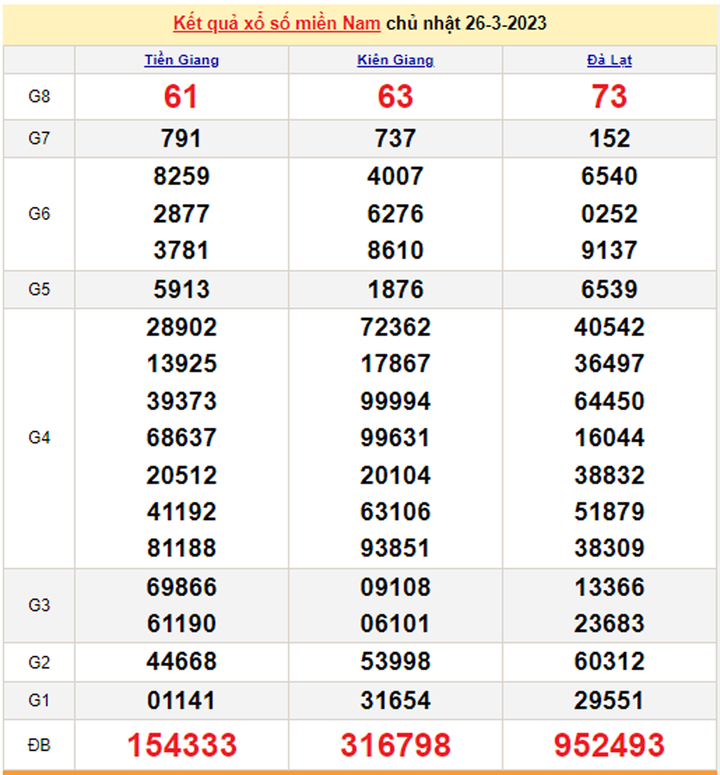
Task: Select the G4 row label
Action: point(39,438)
